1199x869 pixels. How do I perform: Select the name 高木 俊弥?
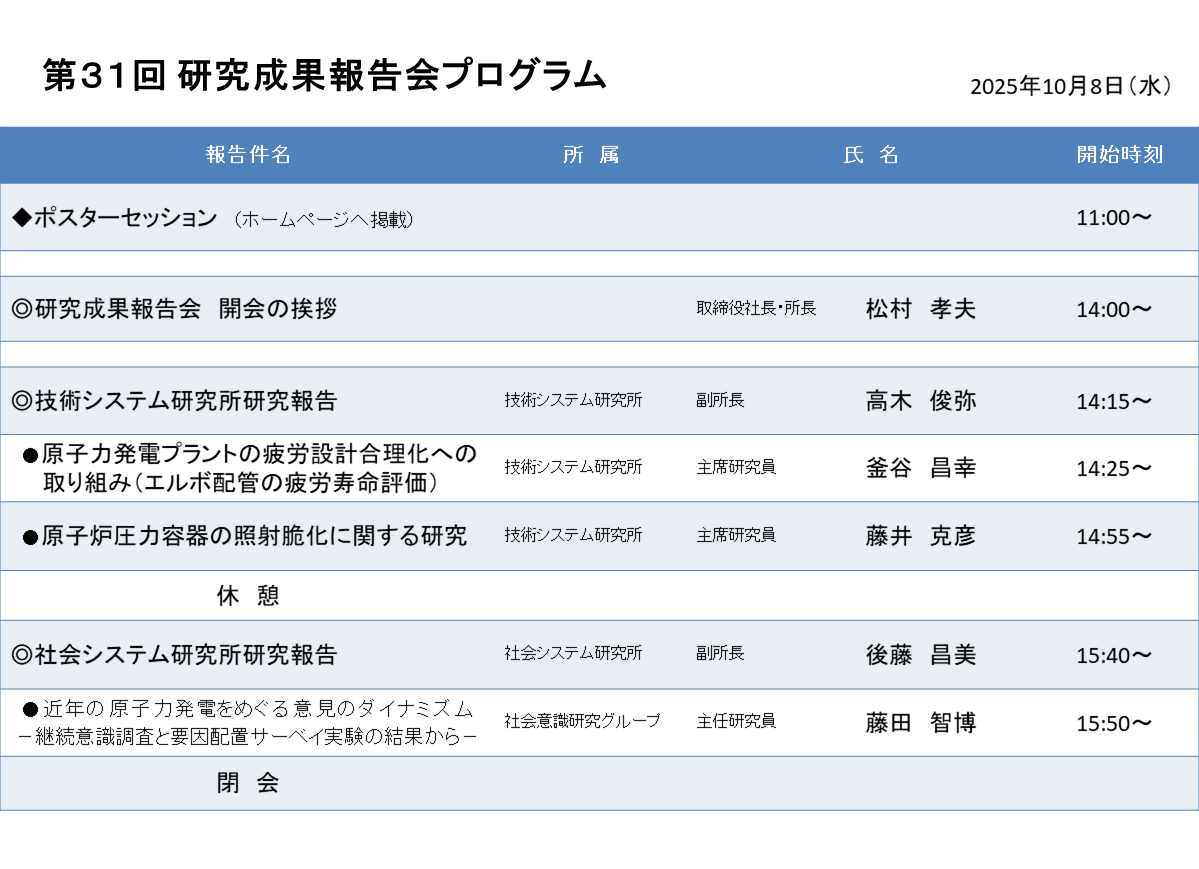point(920,401)
